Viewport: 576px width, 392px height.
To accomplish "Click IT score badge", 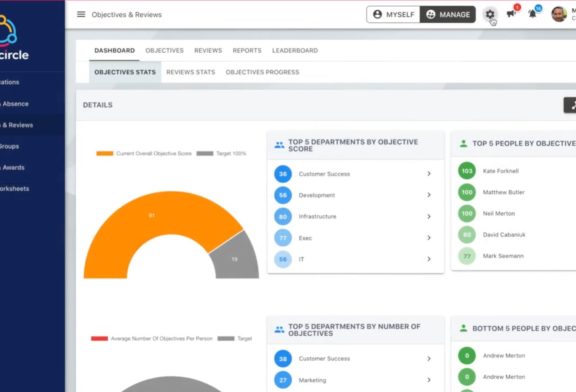I will pos(283,259).
